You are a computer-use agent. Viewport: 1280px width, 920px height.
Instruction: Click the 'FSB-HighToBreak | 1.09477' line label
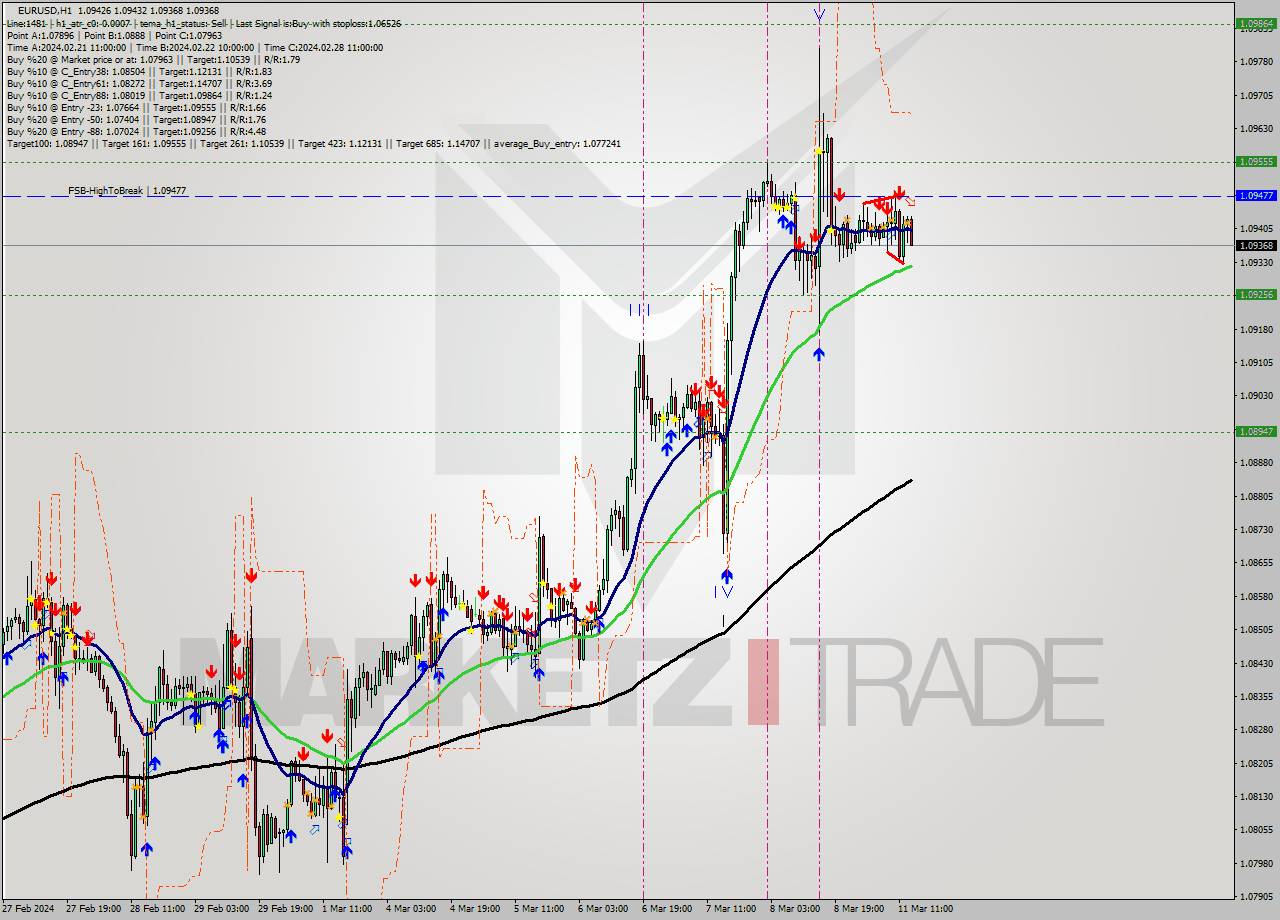coord(127,190)
